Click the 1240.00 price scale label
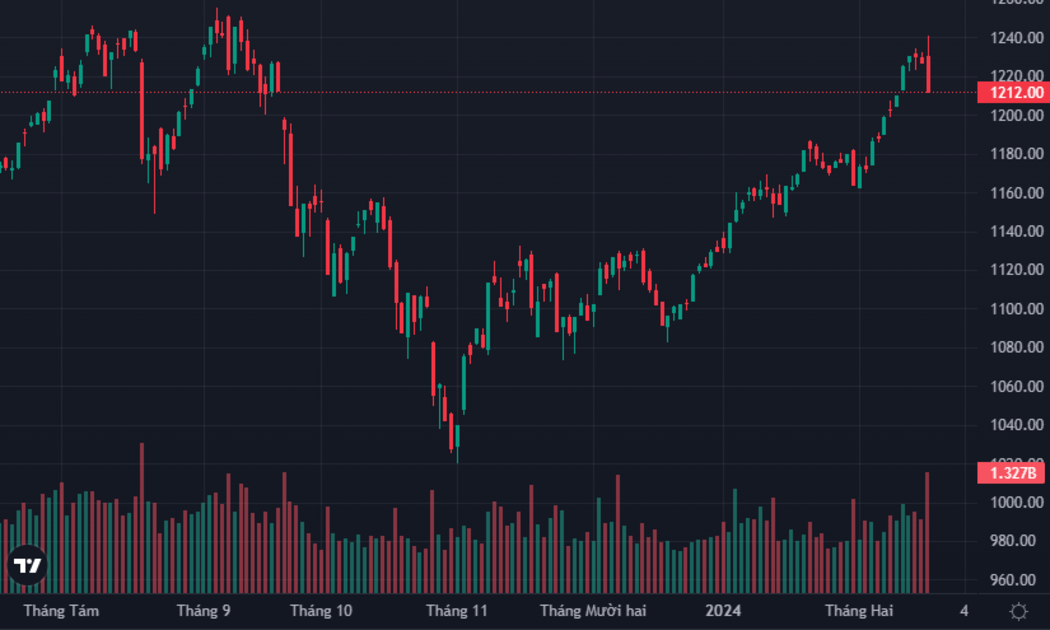Viewport: 1050px width, 630px height. pyautogui.click(x=1017, y=38)
